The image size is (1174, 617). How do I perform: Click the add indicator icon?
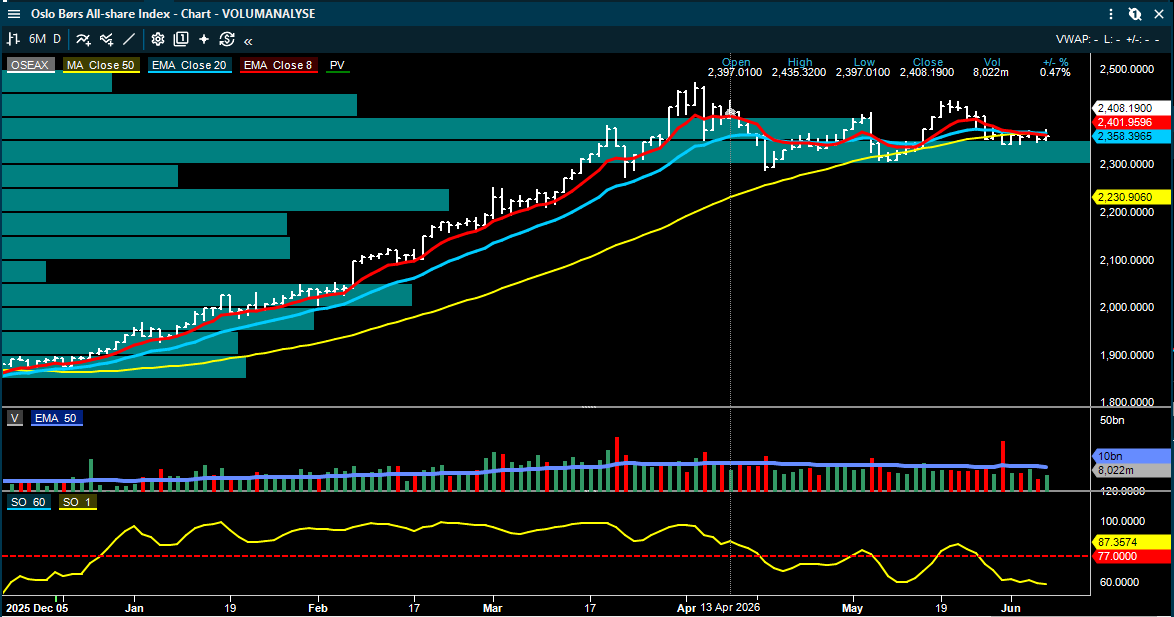[x=83, y=39]
